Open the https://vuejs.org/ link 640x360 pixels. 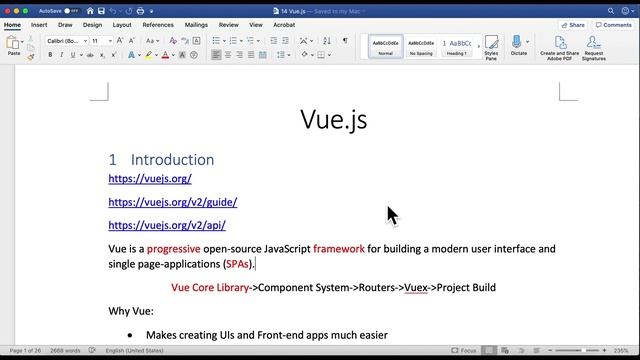click(150, 178)
